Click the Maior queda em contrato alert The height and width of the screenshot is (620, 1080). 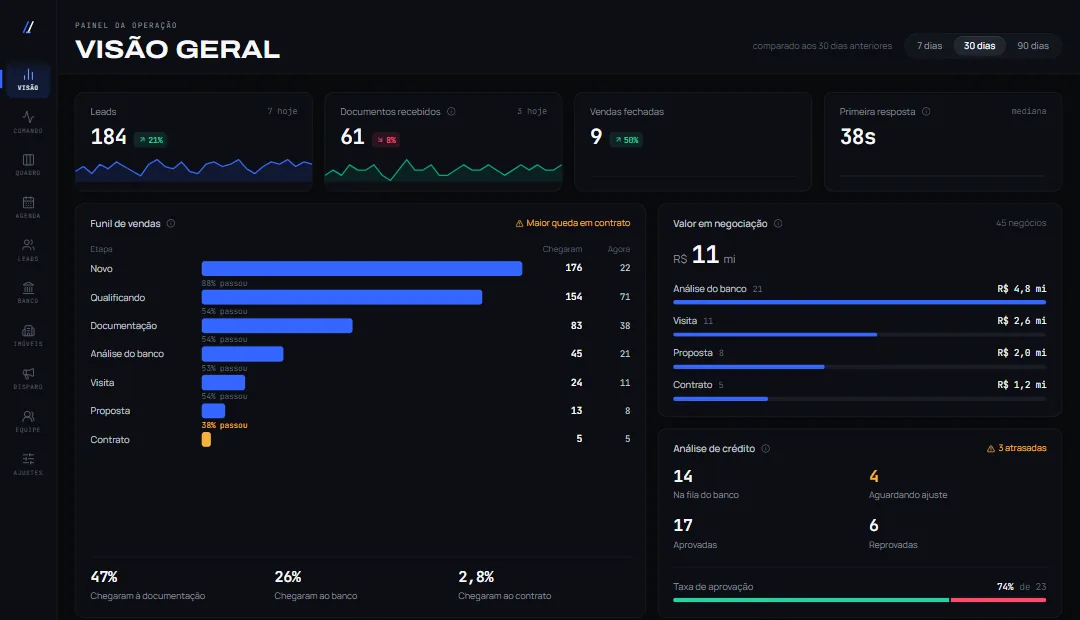tap(573, 223)
